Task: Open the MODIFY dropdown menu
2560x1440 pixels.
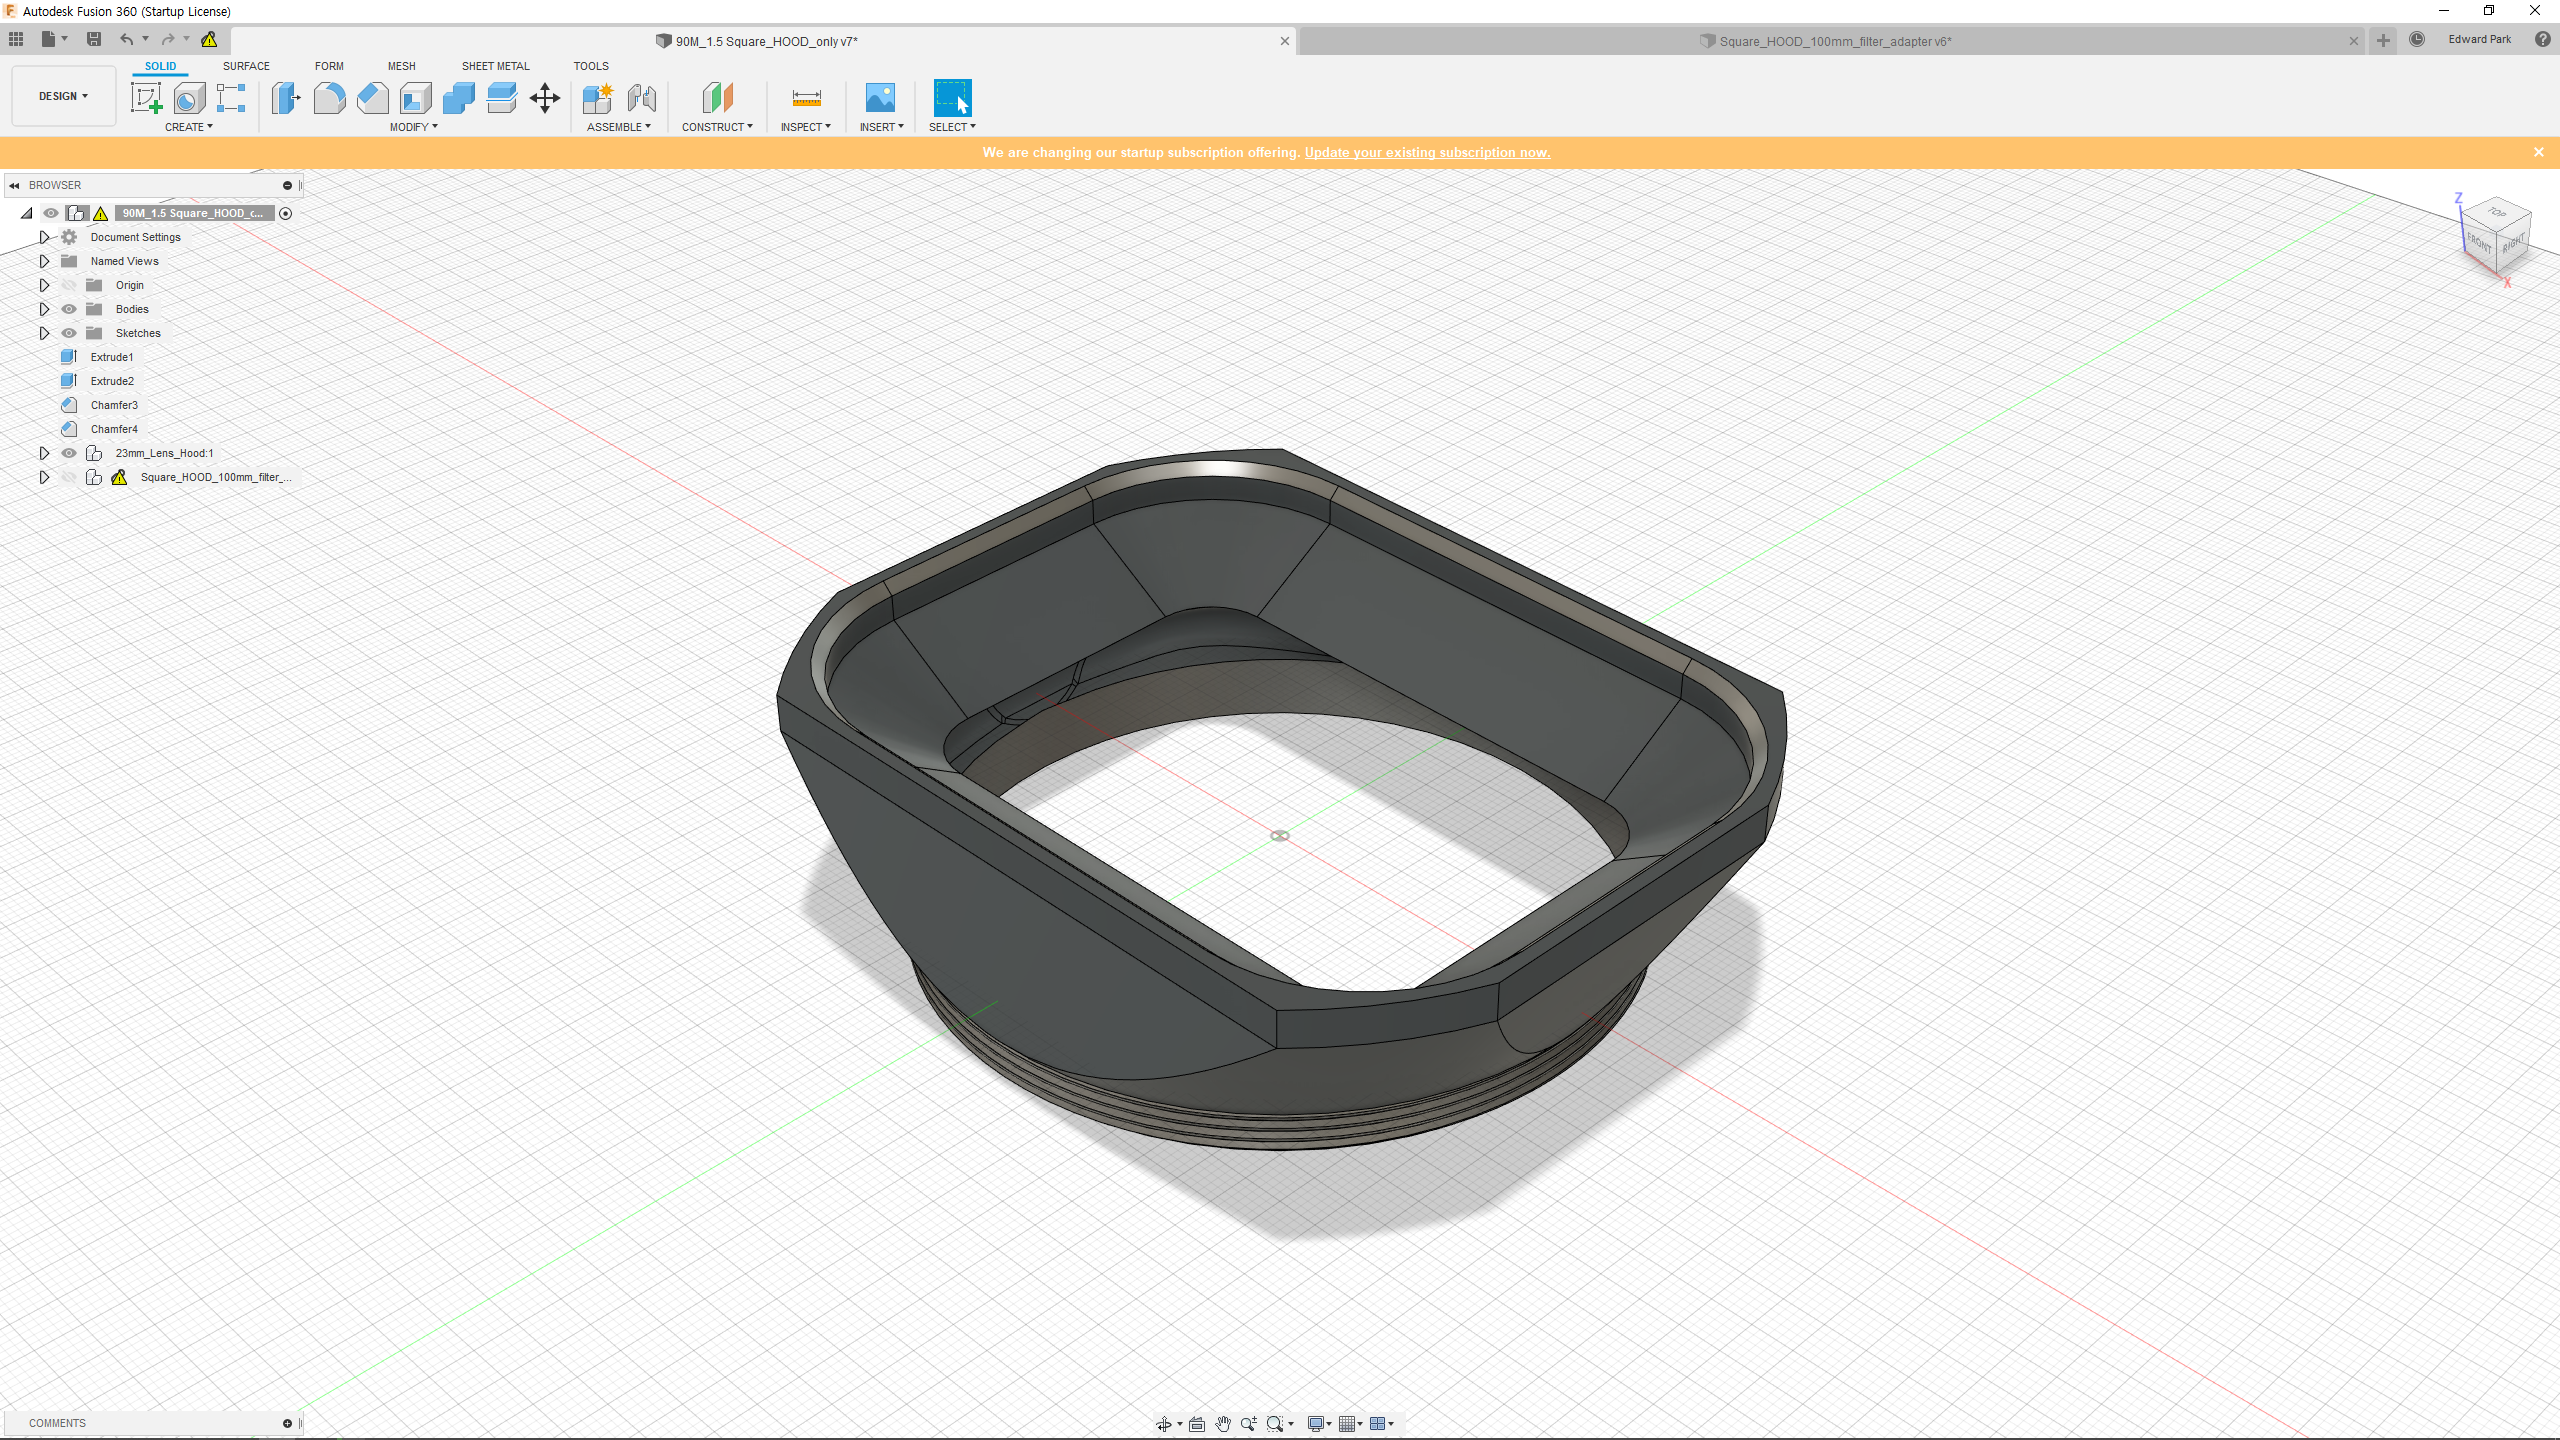Action: [413, 127]
